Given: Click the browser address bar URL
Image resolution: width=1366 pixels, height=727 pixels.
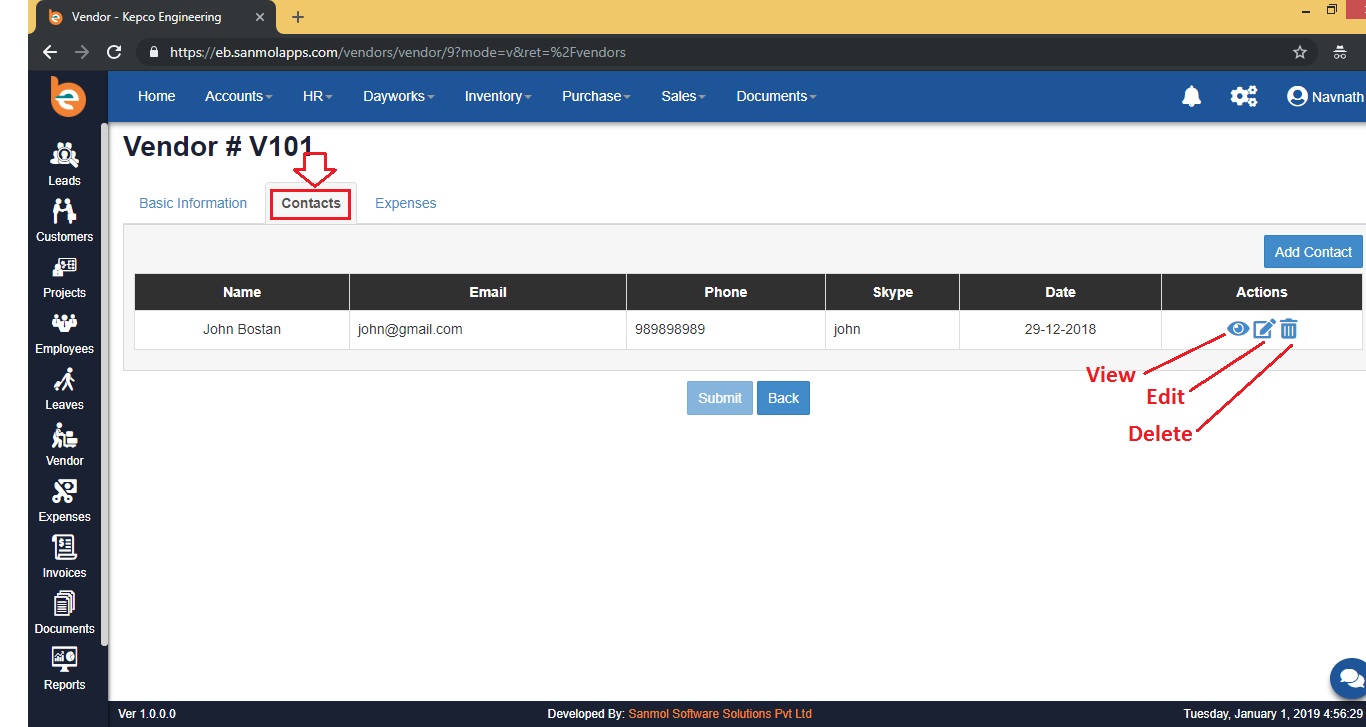Looking at the screenshot, I should [x=398, y=52].
